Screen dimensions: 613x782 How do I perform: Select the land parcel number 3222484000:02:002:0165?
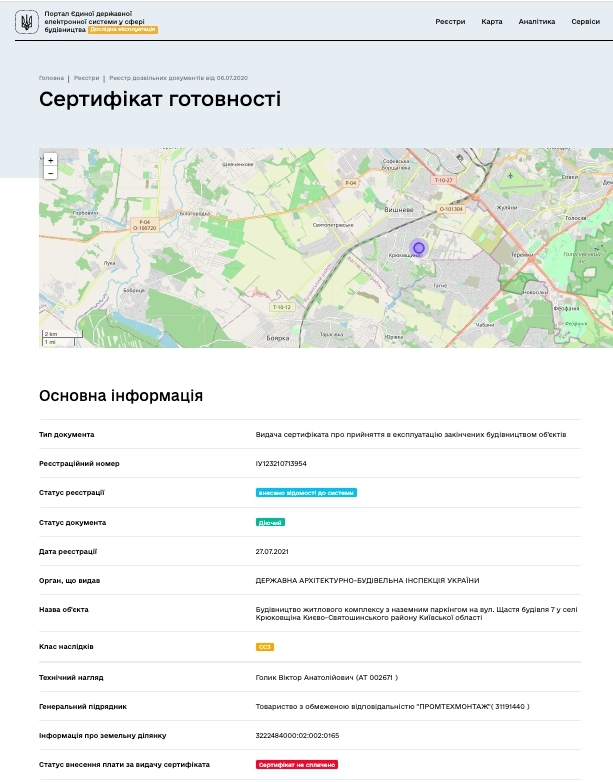297,736
